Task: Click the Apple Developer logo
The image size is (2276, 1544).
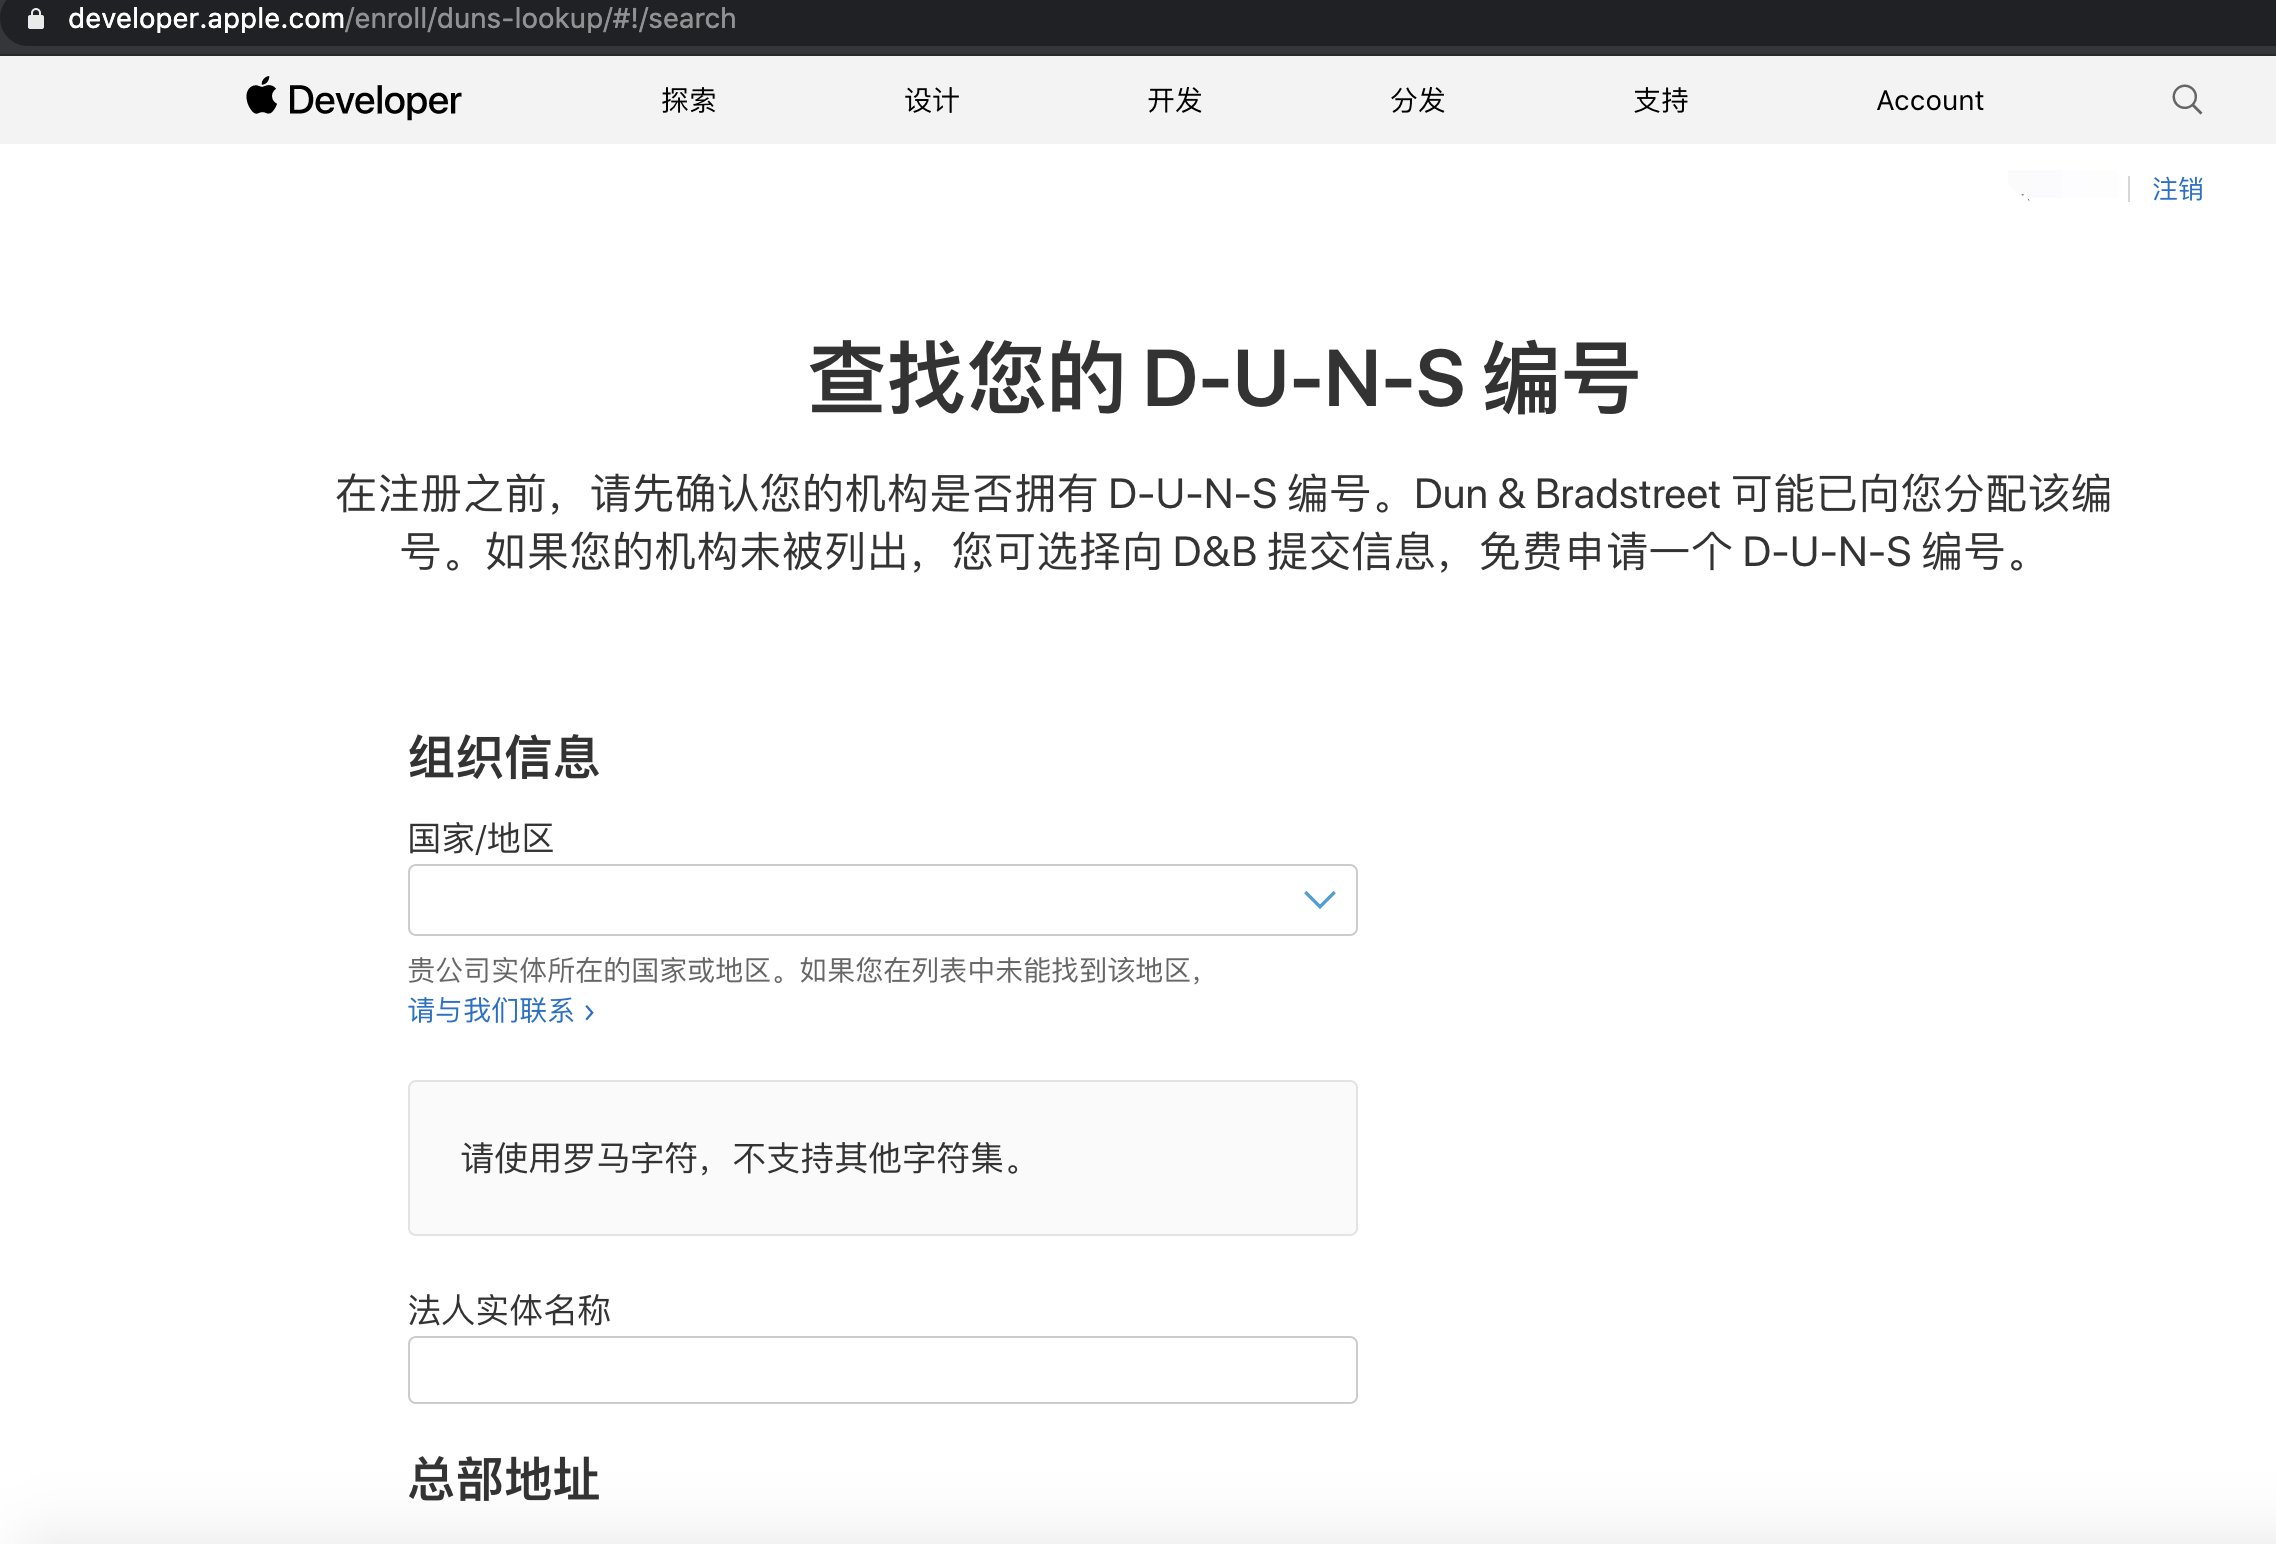Action: [354, 99]
